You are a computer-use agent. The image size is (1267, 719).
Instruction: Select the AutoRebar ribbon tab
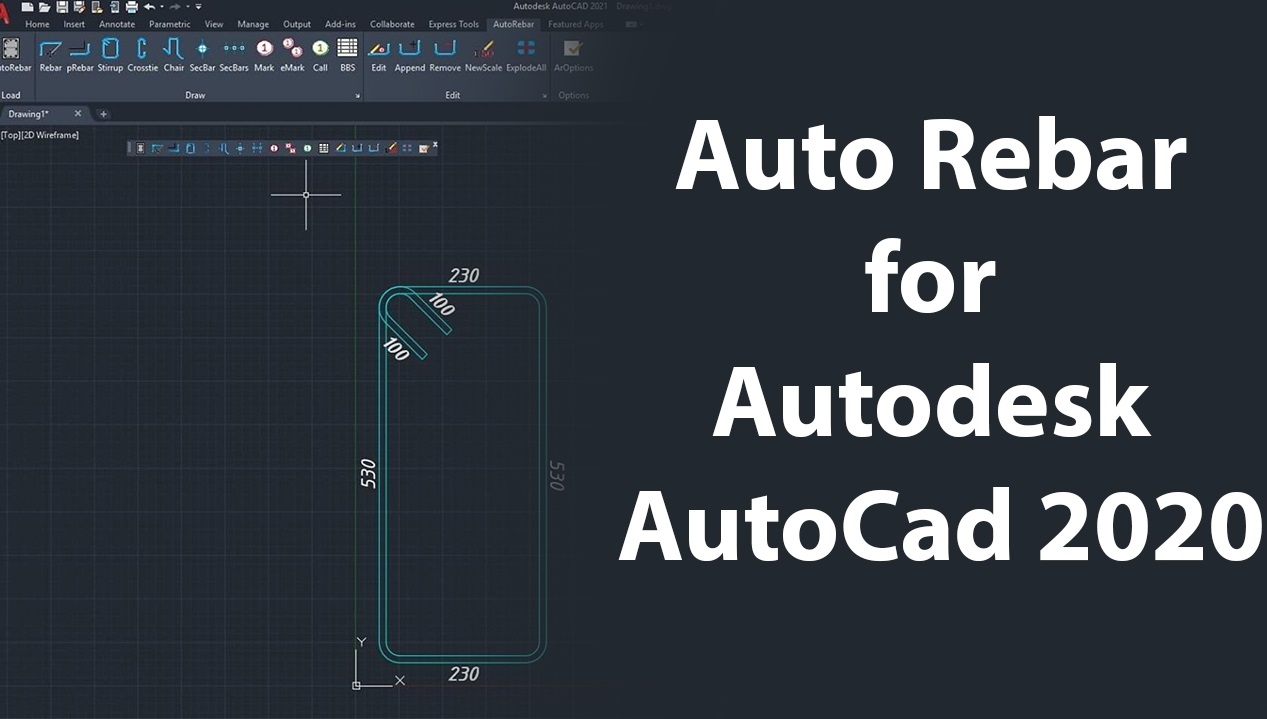tap(514, 24)
